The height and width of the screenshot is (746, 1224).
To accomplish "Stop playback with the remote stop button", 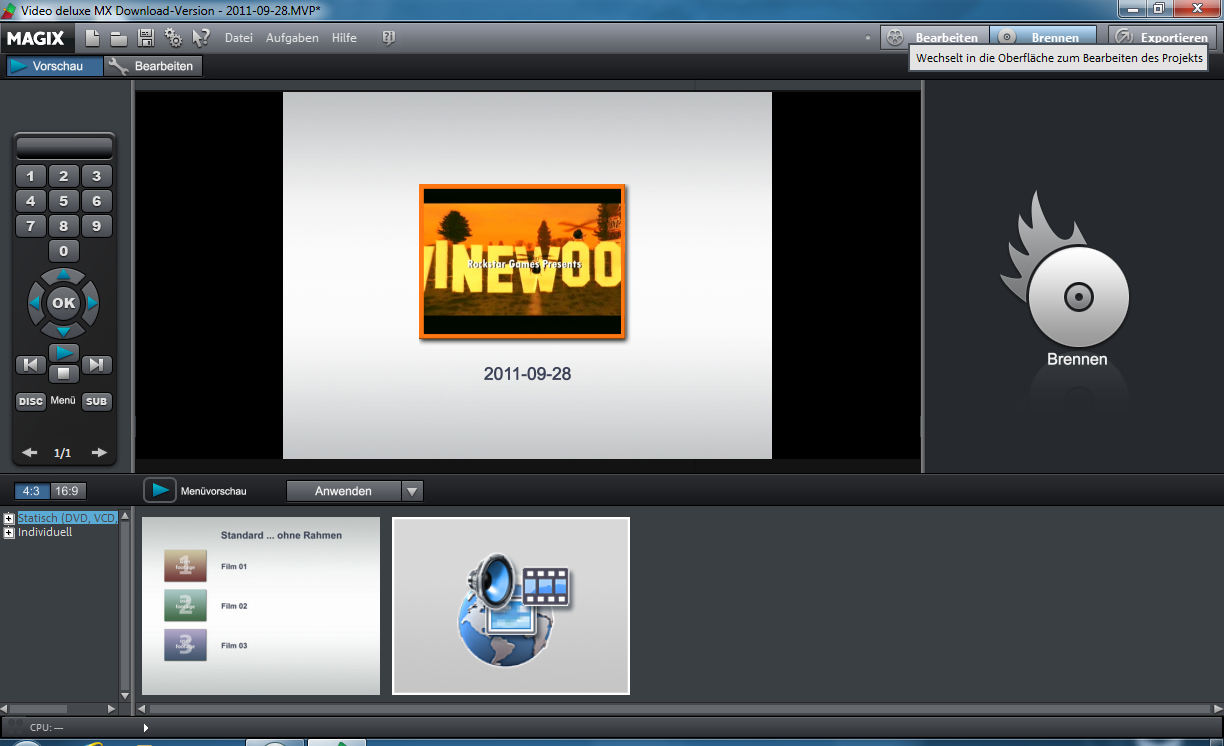I will (x=64, y=373).
